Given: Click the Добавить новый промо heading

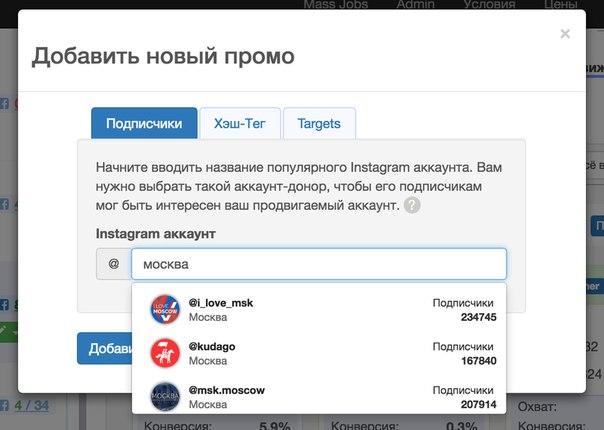Looking at the screenshot, I should click(163, 56).
